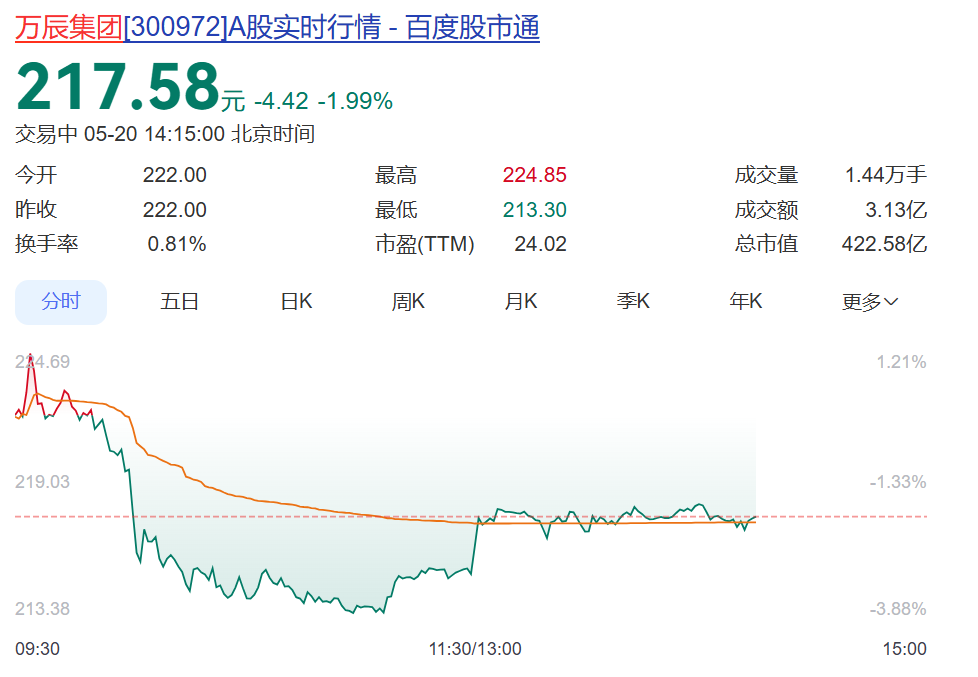Click the 总市值 value 422.58亿
The width and height of the screenshot is (978, 677).
click(x=884, y=244)
